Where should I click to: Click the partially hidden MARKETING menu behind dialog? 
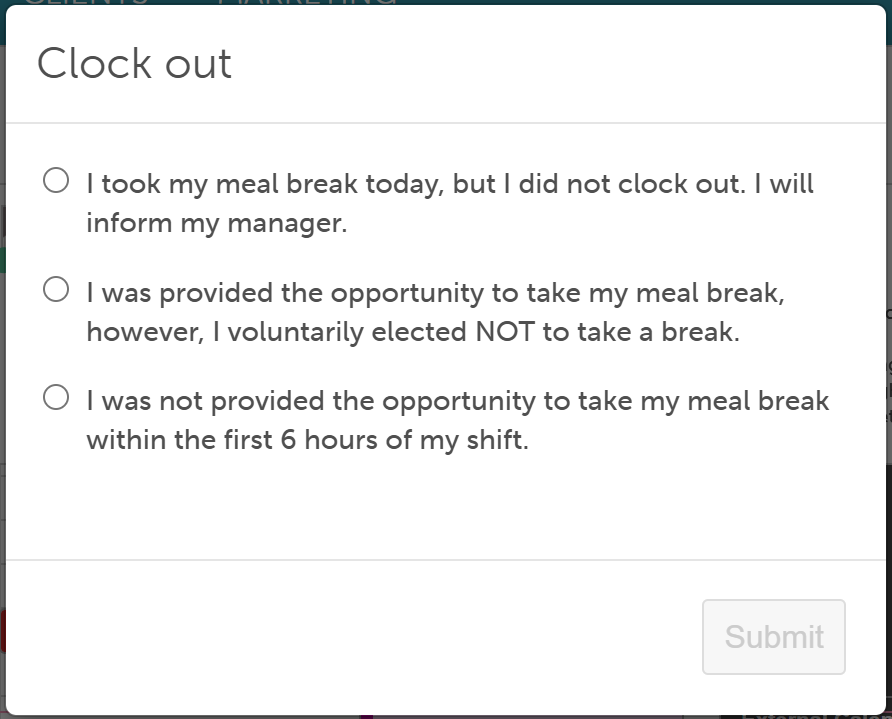coord(307,2)
